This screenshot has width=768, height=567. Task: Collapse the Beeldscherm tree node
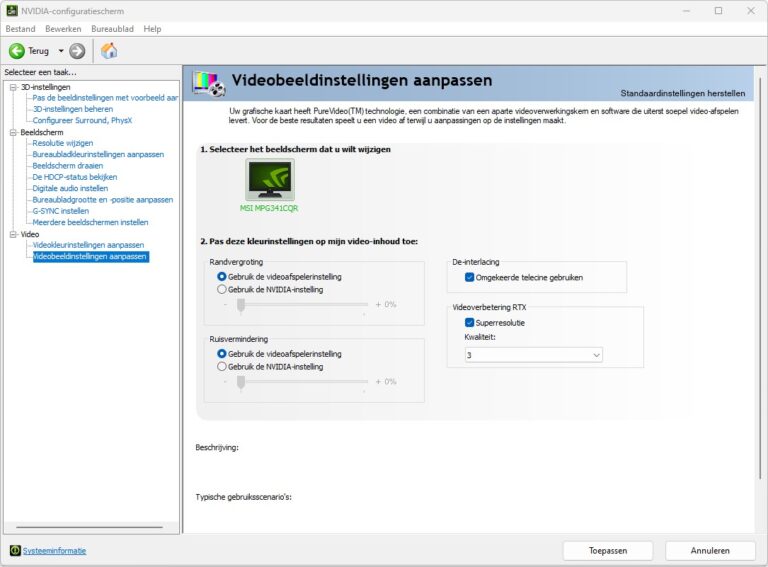[13, 132]
